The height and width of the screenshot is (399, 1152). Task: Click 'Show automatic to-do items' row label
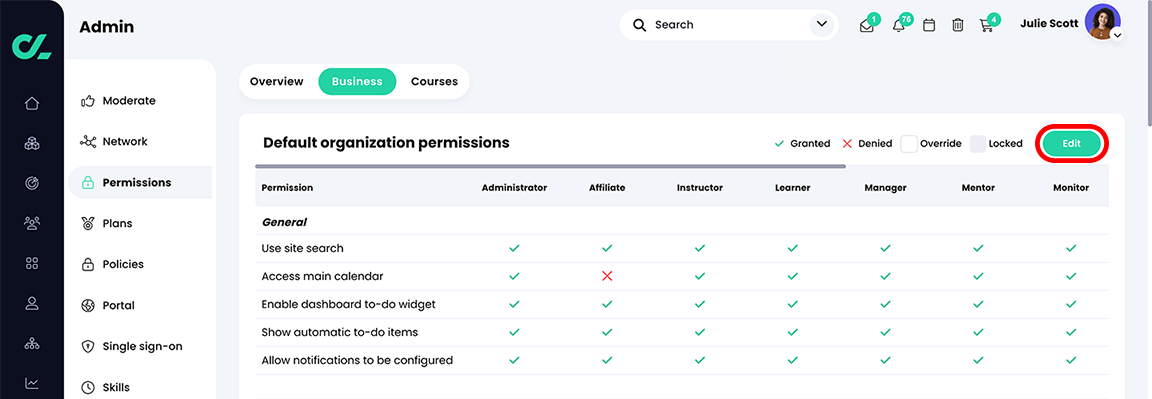pos(339,332)
